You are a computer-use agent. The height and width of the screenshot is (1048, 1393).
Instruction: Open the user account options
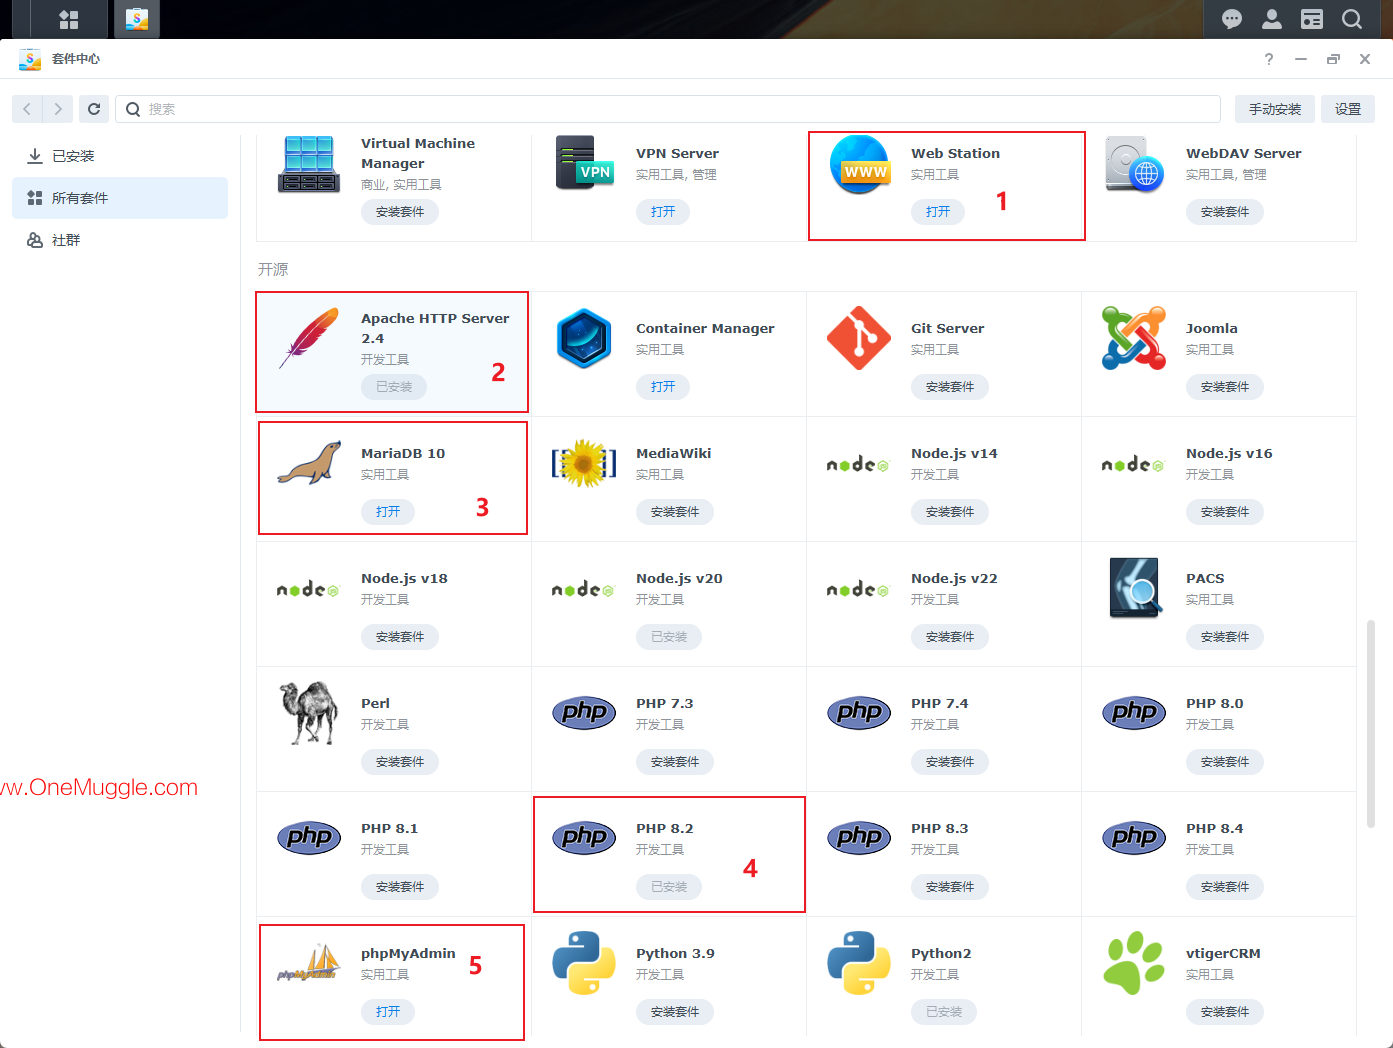[x=1272, y=19]
